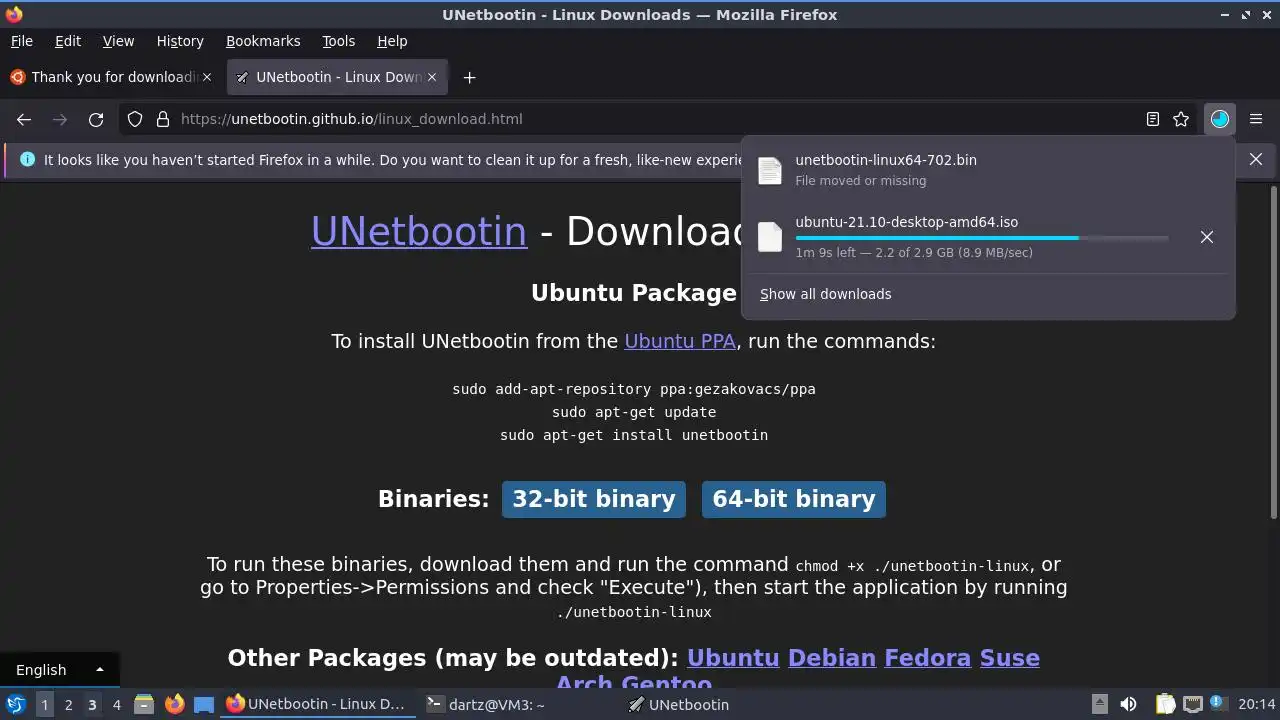Download the 64-bit binary

pyautogui.click(x=794, y=499)
